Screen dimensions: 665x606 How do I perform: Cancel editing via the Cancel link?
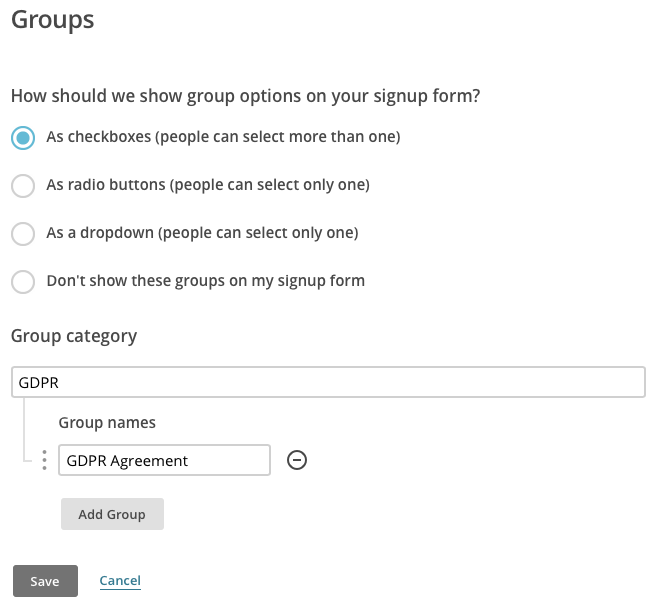pos(120,581)
